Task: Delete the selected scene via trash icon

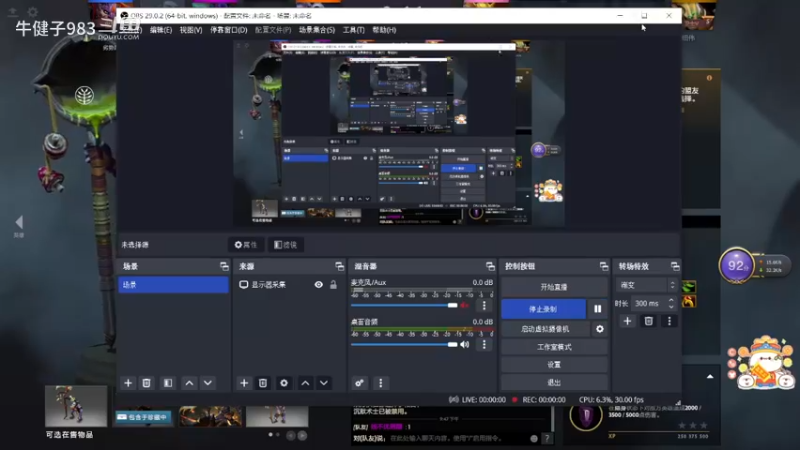Action: coord(146,383)
